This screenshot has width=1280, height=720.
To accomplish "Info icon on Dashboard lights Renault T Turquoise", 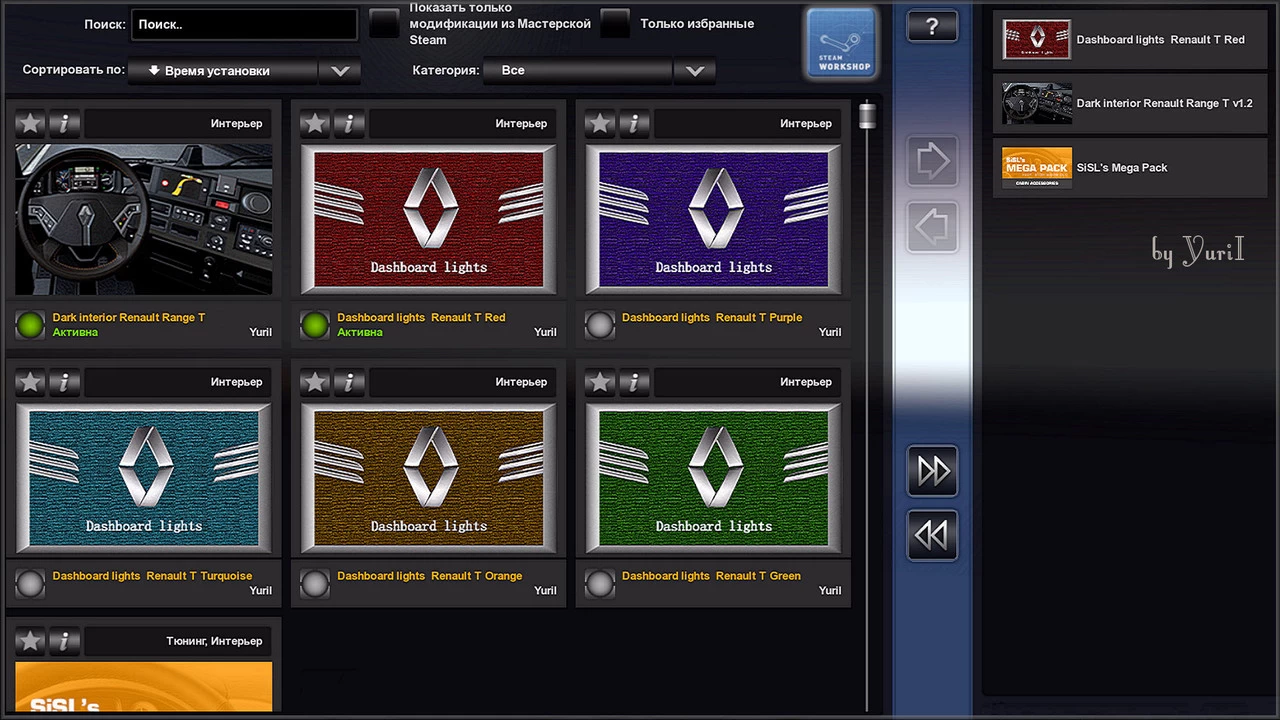I will (64, 382).
